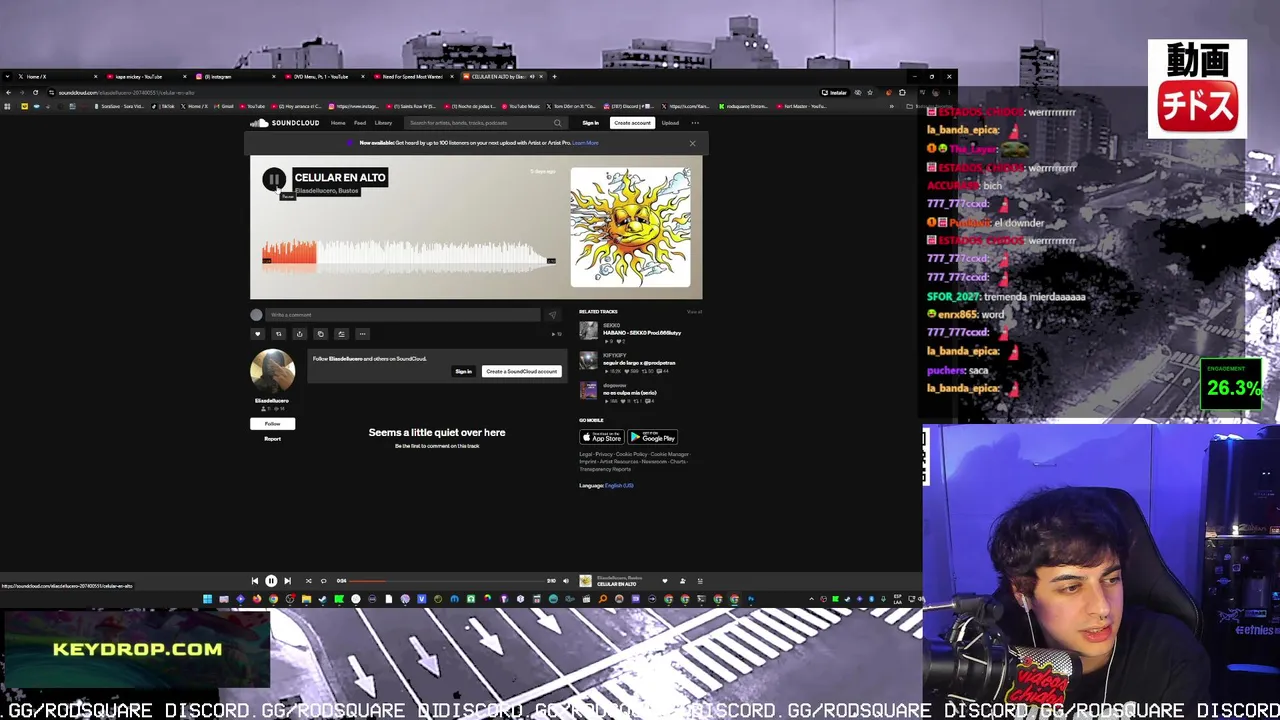Change language via English (US) link

(619, 486)
